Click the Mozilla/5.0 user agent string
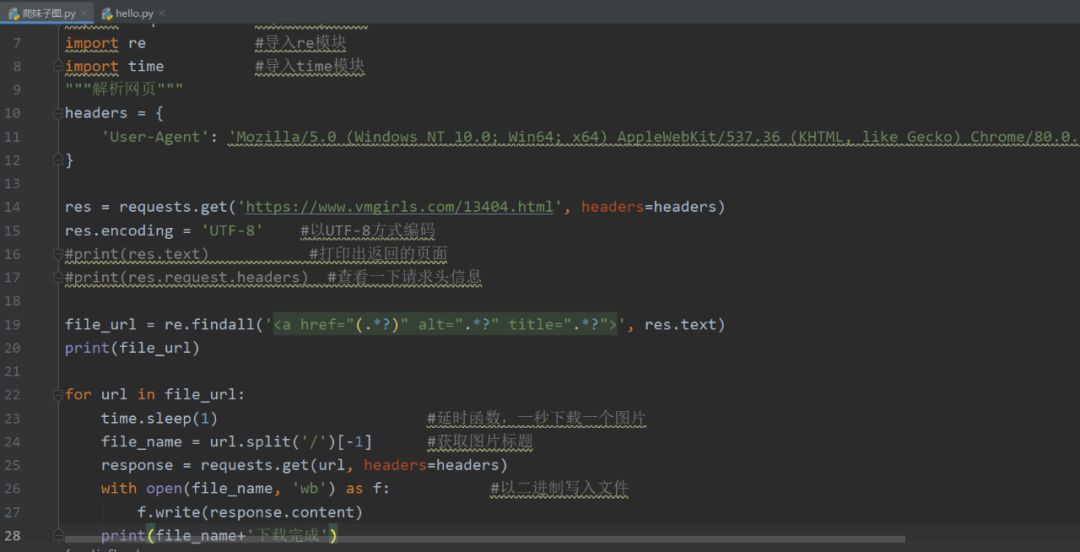Viewport: 1080px width, 552px height. click(x=652, y=136)
